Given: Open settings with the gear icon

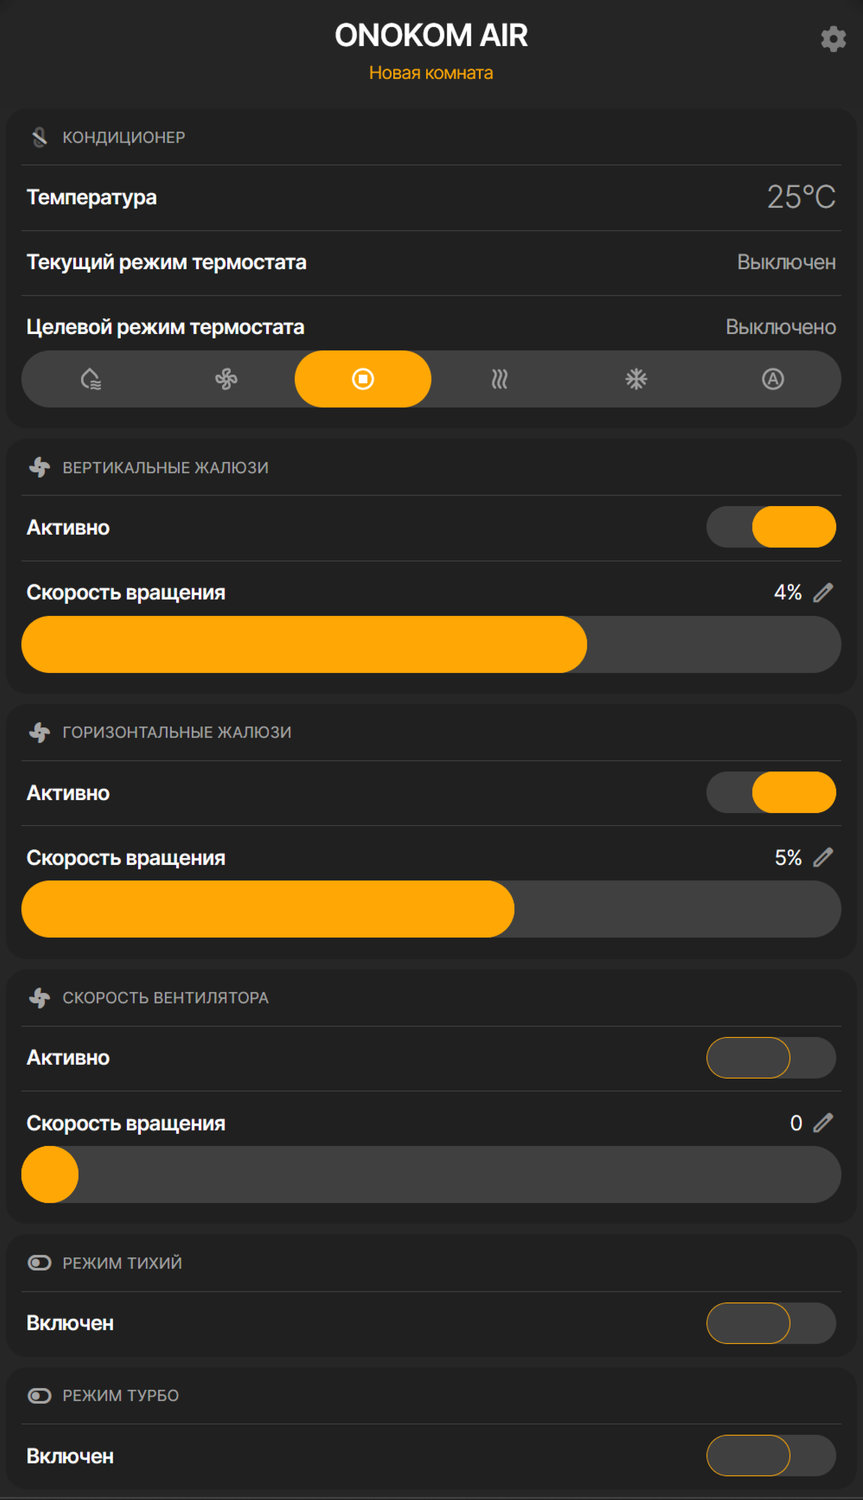Looking at the screenshot, I should (x=833, y=39).
